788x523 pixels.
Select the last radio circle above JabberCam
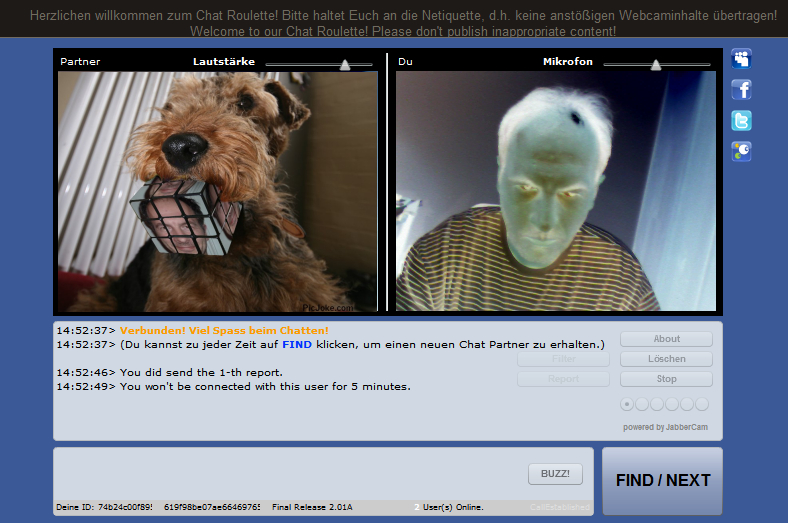[x=702, y=404]
